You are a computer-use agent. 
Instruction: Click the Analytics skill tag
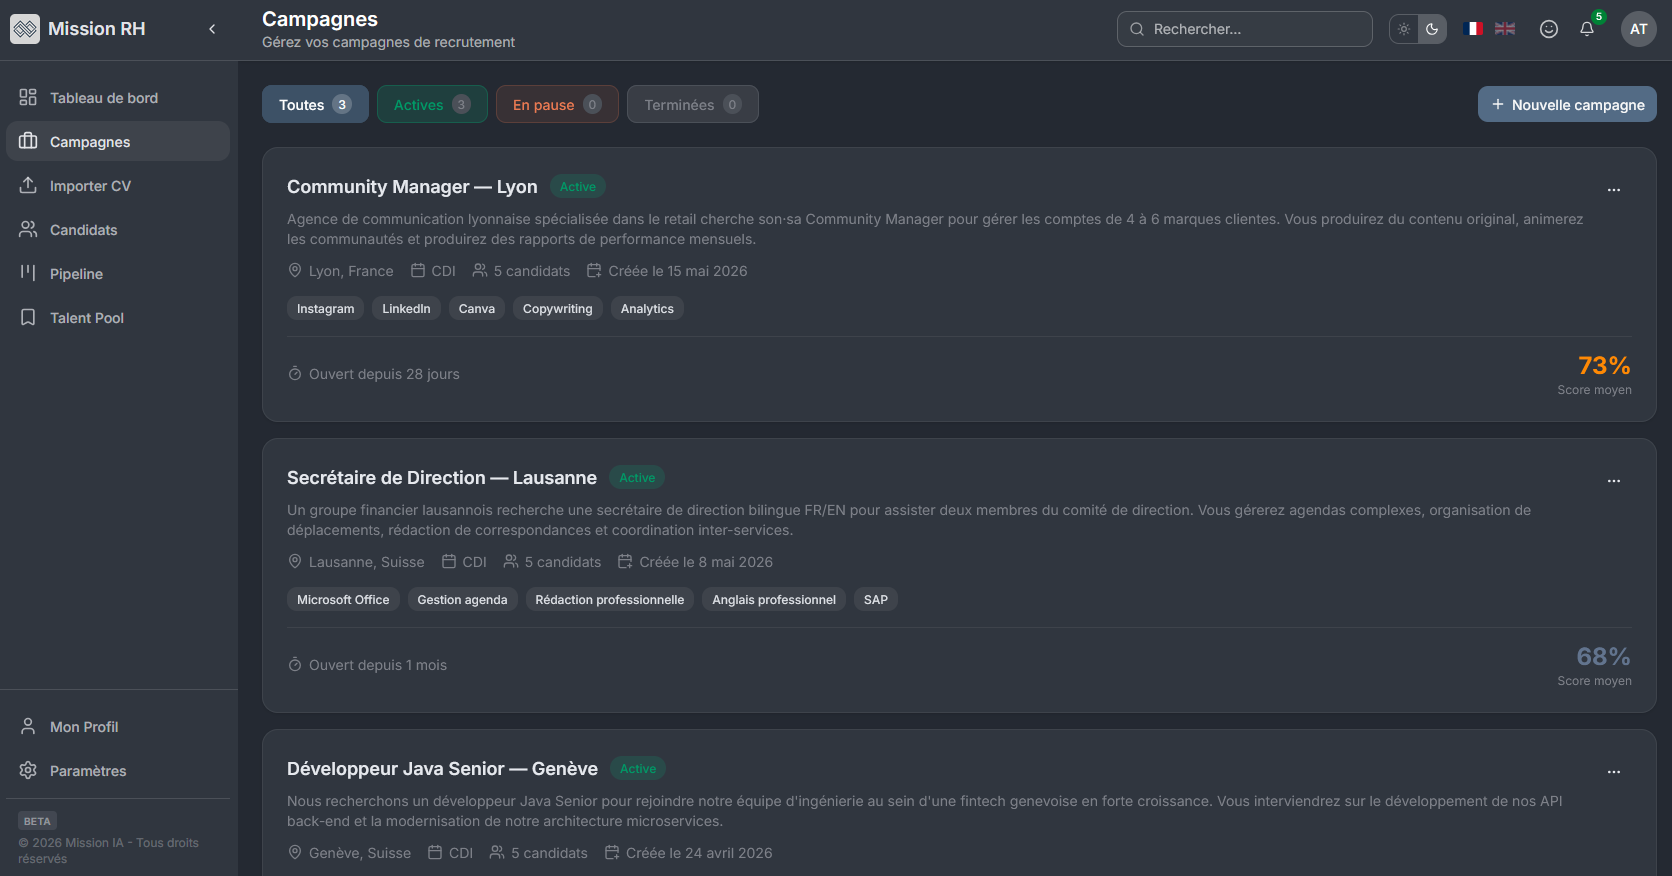coord(647,308)
